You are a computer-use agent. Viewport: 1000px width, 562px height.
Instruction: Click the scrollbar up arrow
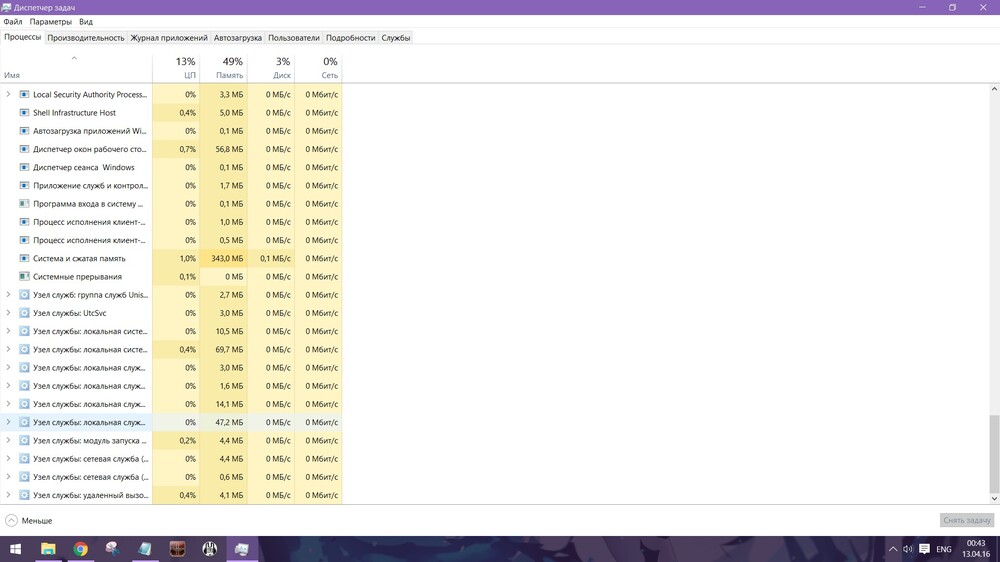(994, 89)
